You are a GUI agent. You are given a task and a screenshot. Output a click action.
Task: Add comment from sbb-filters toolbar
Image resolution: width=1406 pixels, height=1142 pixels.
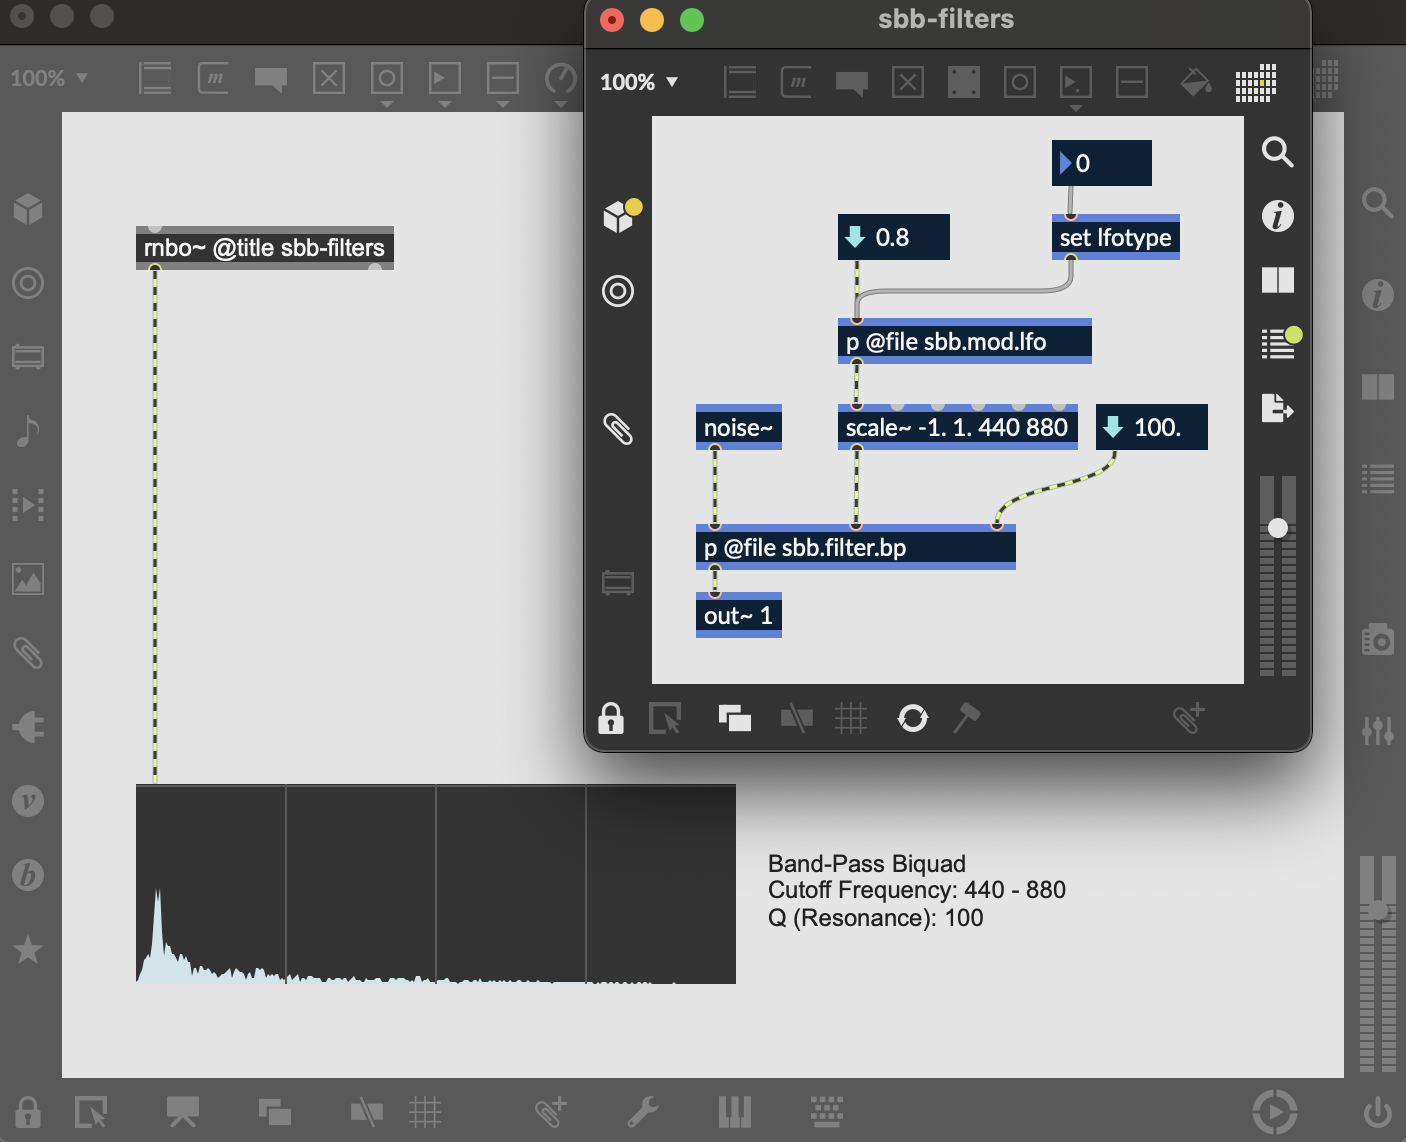point(851,83)
